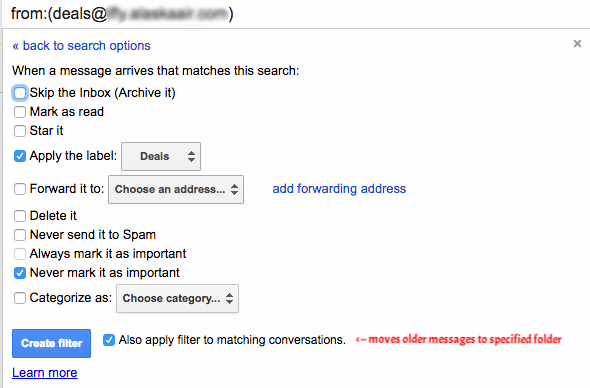Screen dimensions: 590x388
Task: Tick the Star it checkbox
Action: 20,131
